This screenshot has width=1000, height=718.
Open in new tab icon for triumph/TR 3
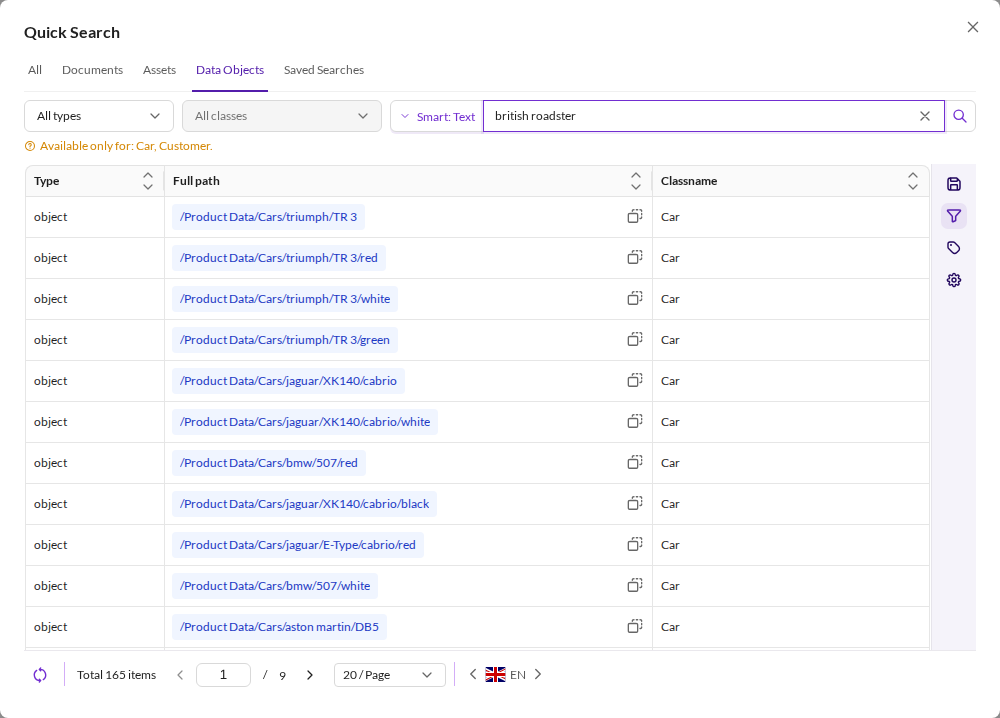tap(635, 216)
